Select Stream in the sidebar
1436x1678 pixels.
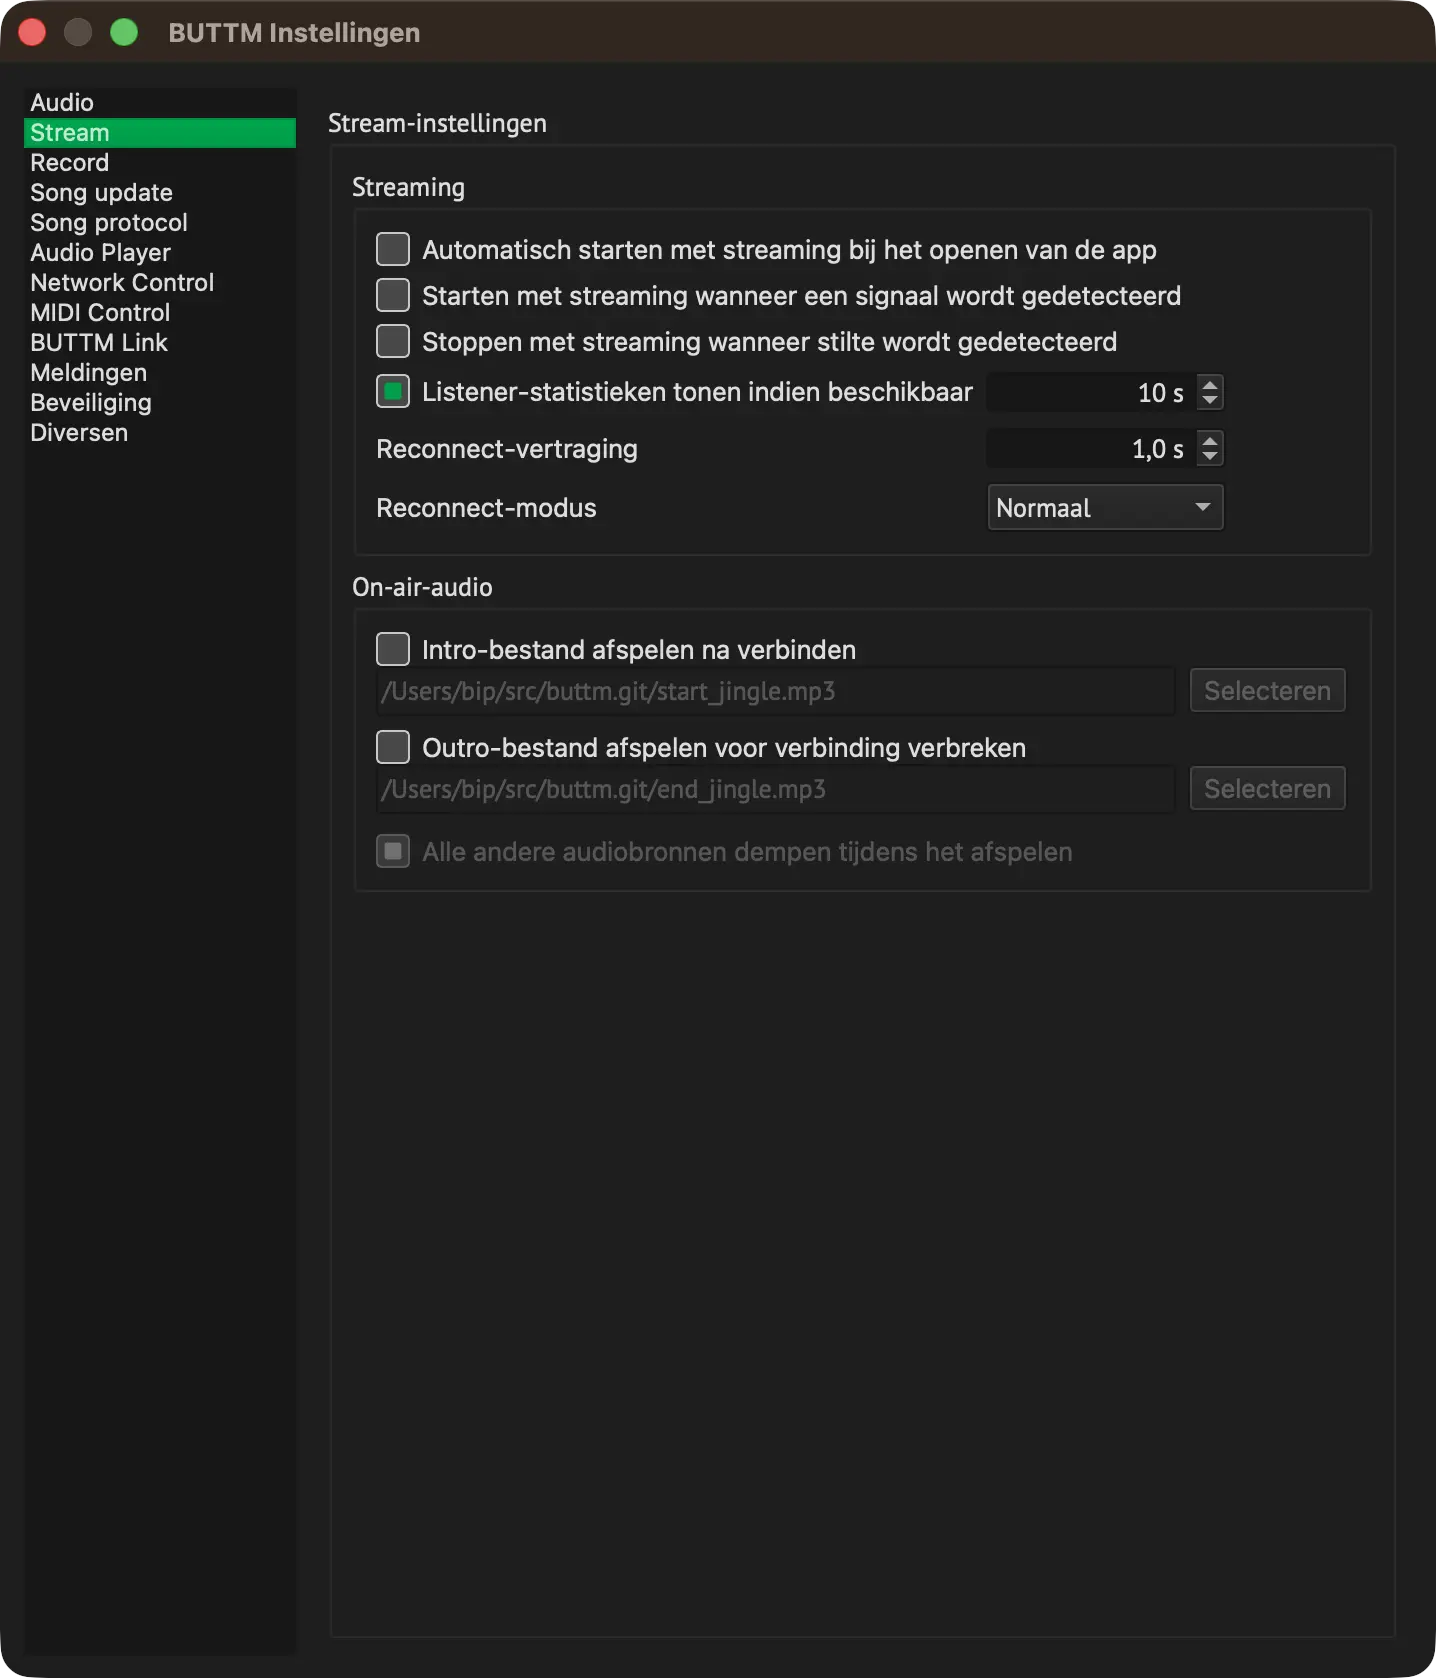[x=160, y=133]
